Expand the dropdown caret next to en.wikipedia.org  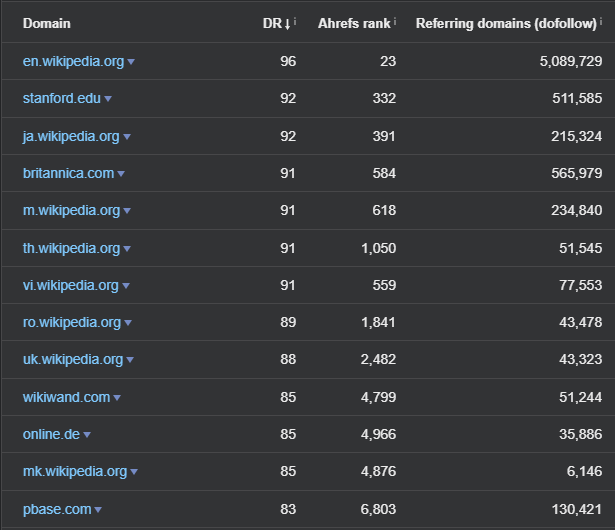coord(131,62)
